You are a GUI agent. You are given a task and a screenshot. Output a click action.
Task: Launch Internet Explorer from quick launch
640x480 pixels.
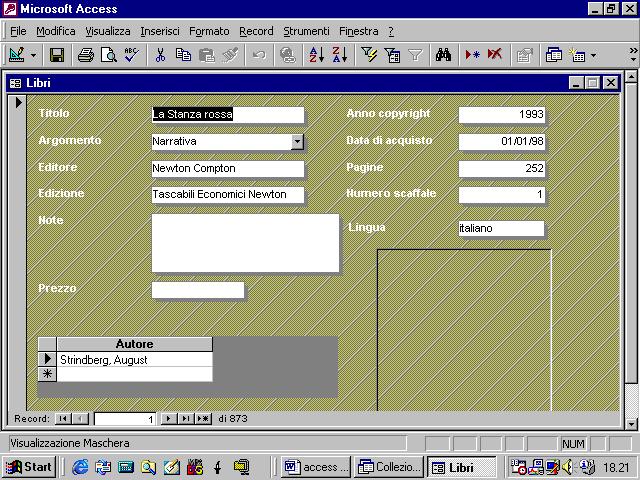pos(80,467)
